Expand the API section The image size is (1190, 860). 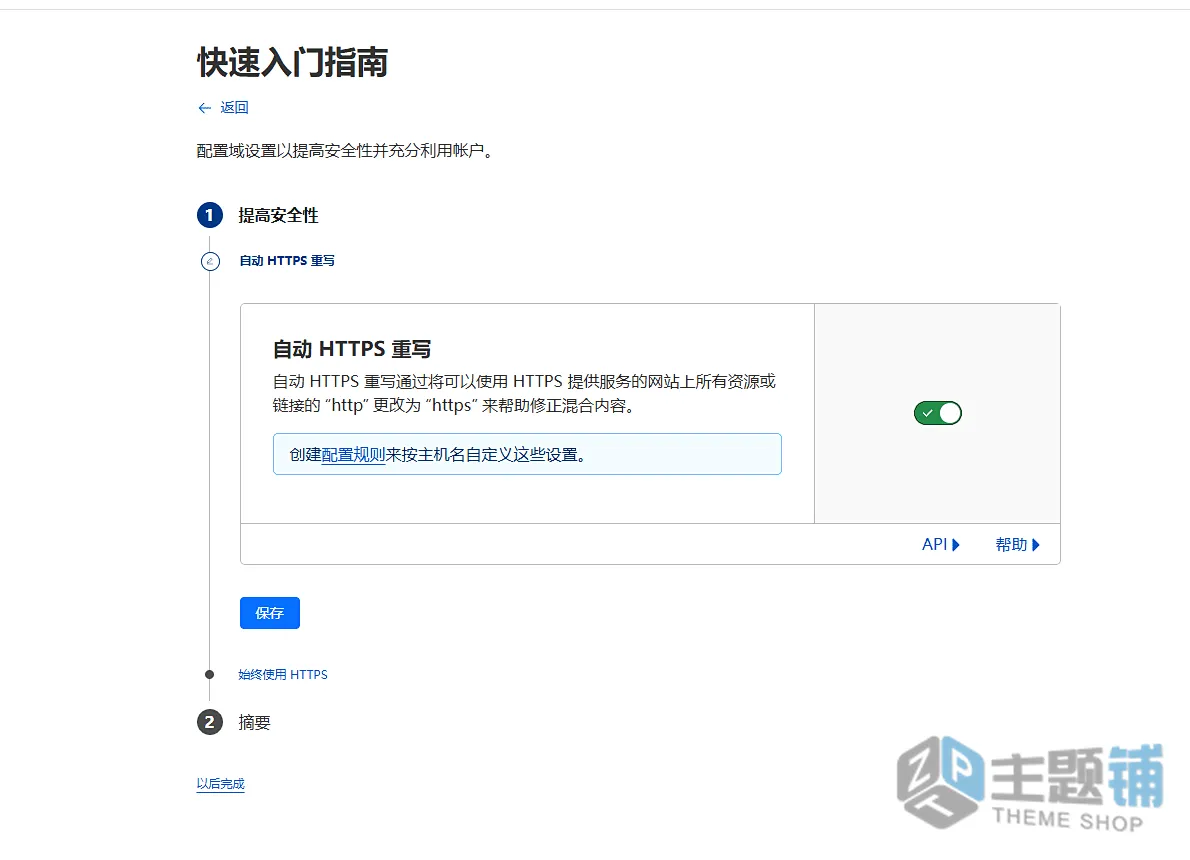941,544
